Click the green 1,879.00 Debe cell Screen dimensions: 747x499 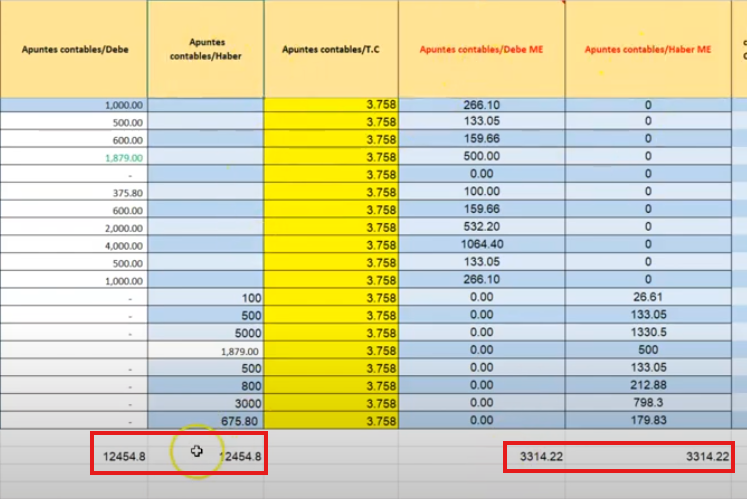click(x=123, y=157)
